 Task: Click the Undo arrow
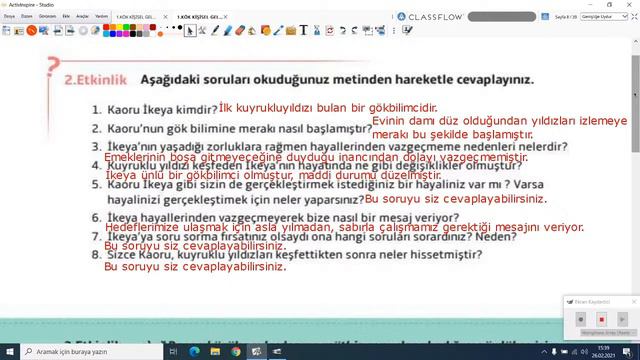[342, 31]
